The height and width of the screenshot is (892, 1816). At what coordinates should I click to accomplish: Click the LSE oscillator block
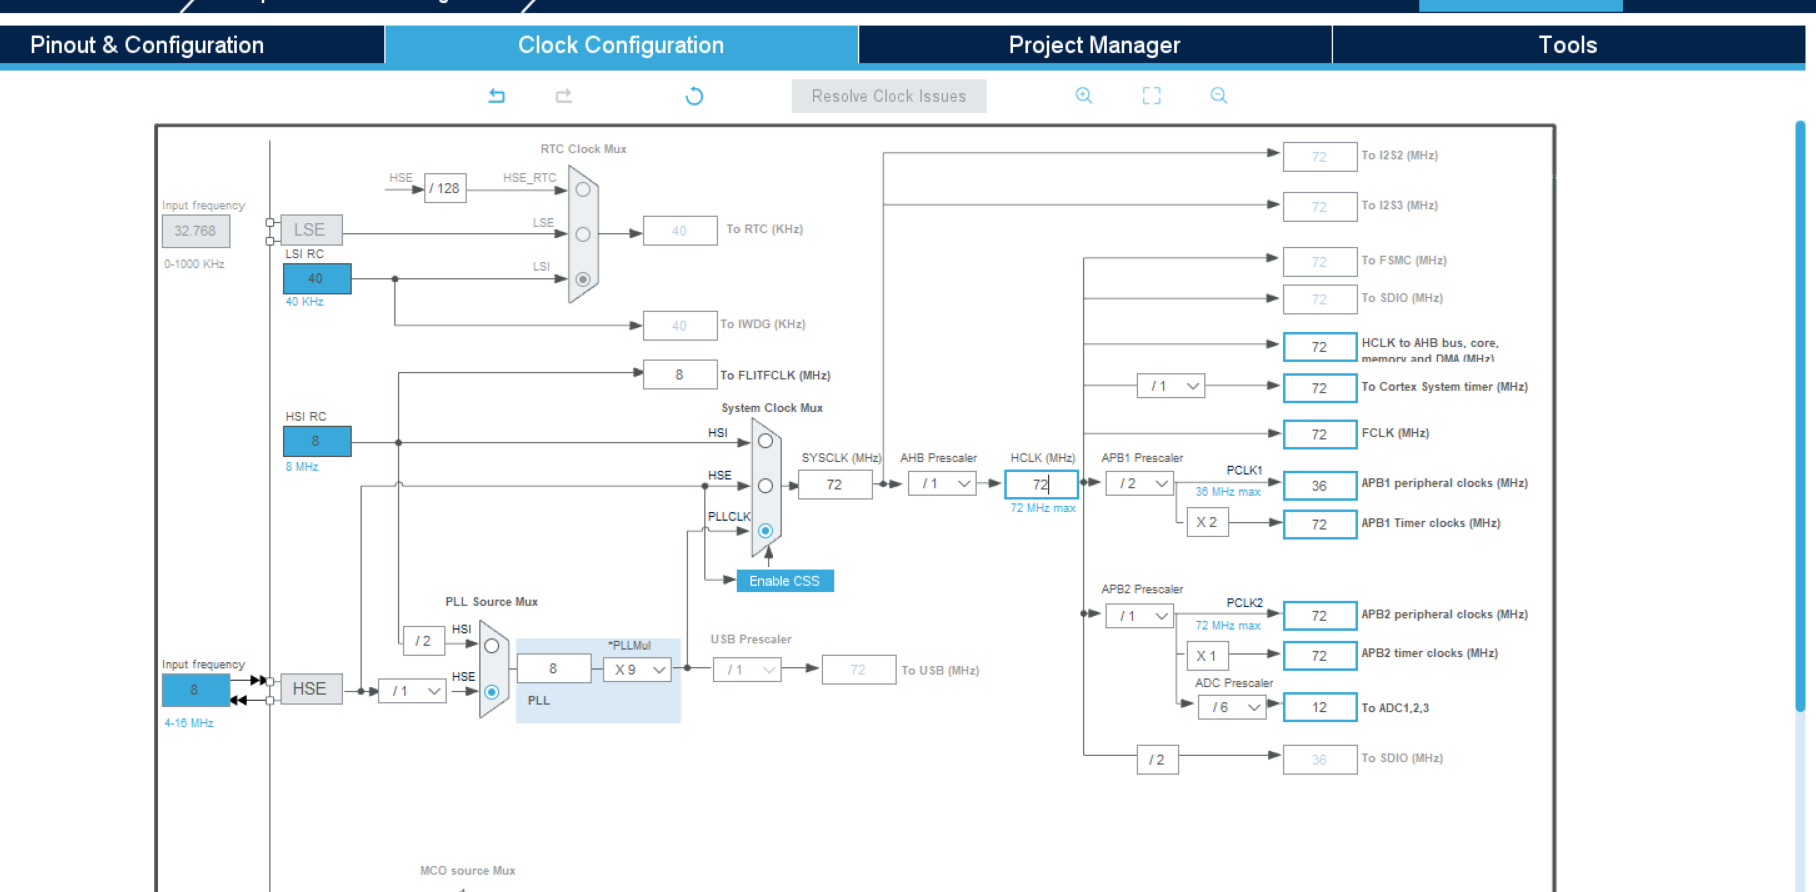coord(311,230)
